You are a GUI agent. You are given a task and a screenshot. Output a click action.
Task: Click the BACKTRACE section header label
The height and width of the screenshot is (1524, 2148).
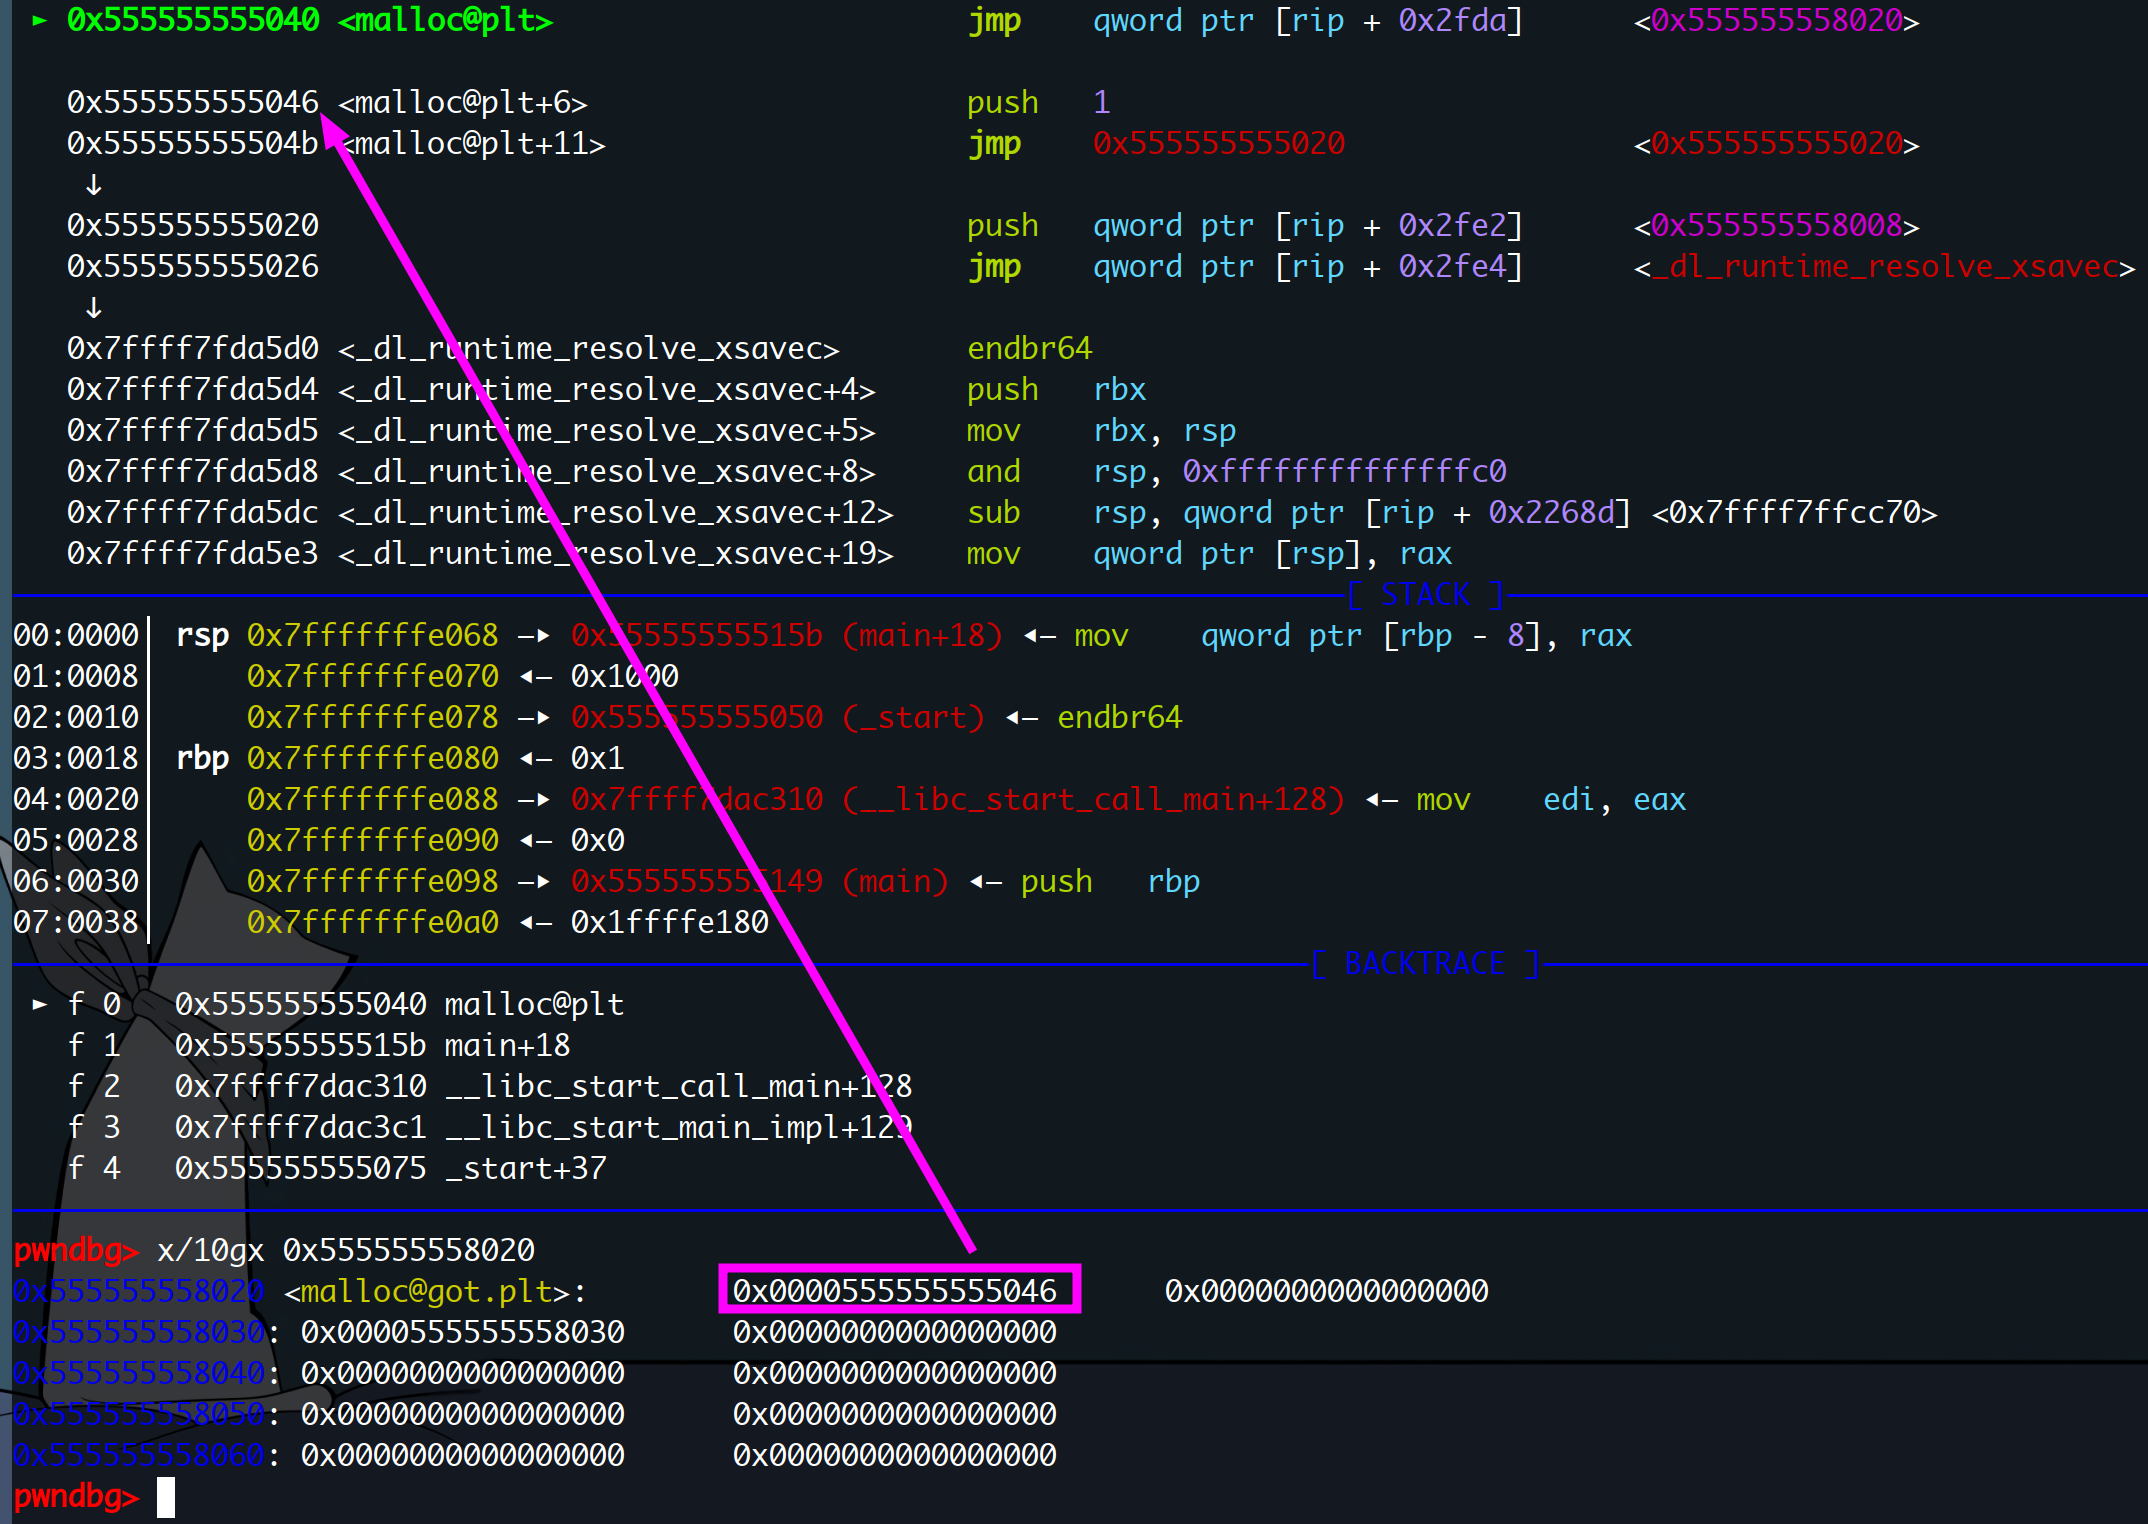[1425, 964]
